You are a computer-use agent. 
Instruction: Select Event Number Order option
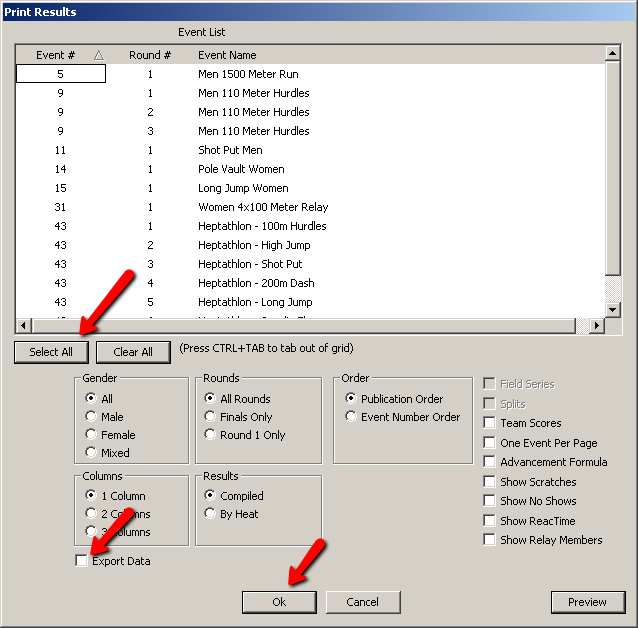351,417
